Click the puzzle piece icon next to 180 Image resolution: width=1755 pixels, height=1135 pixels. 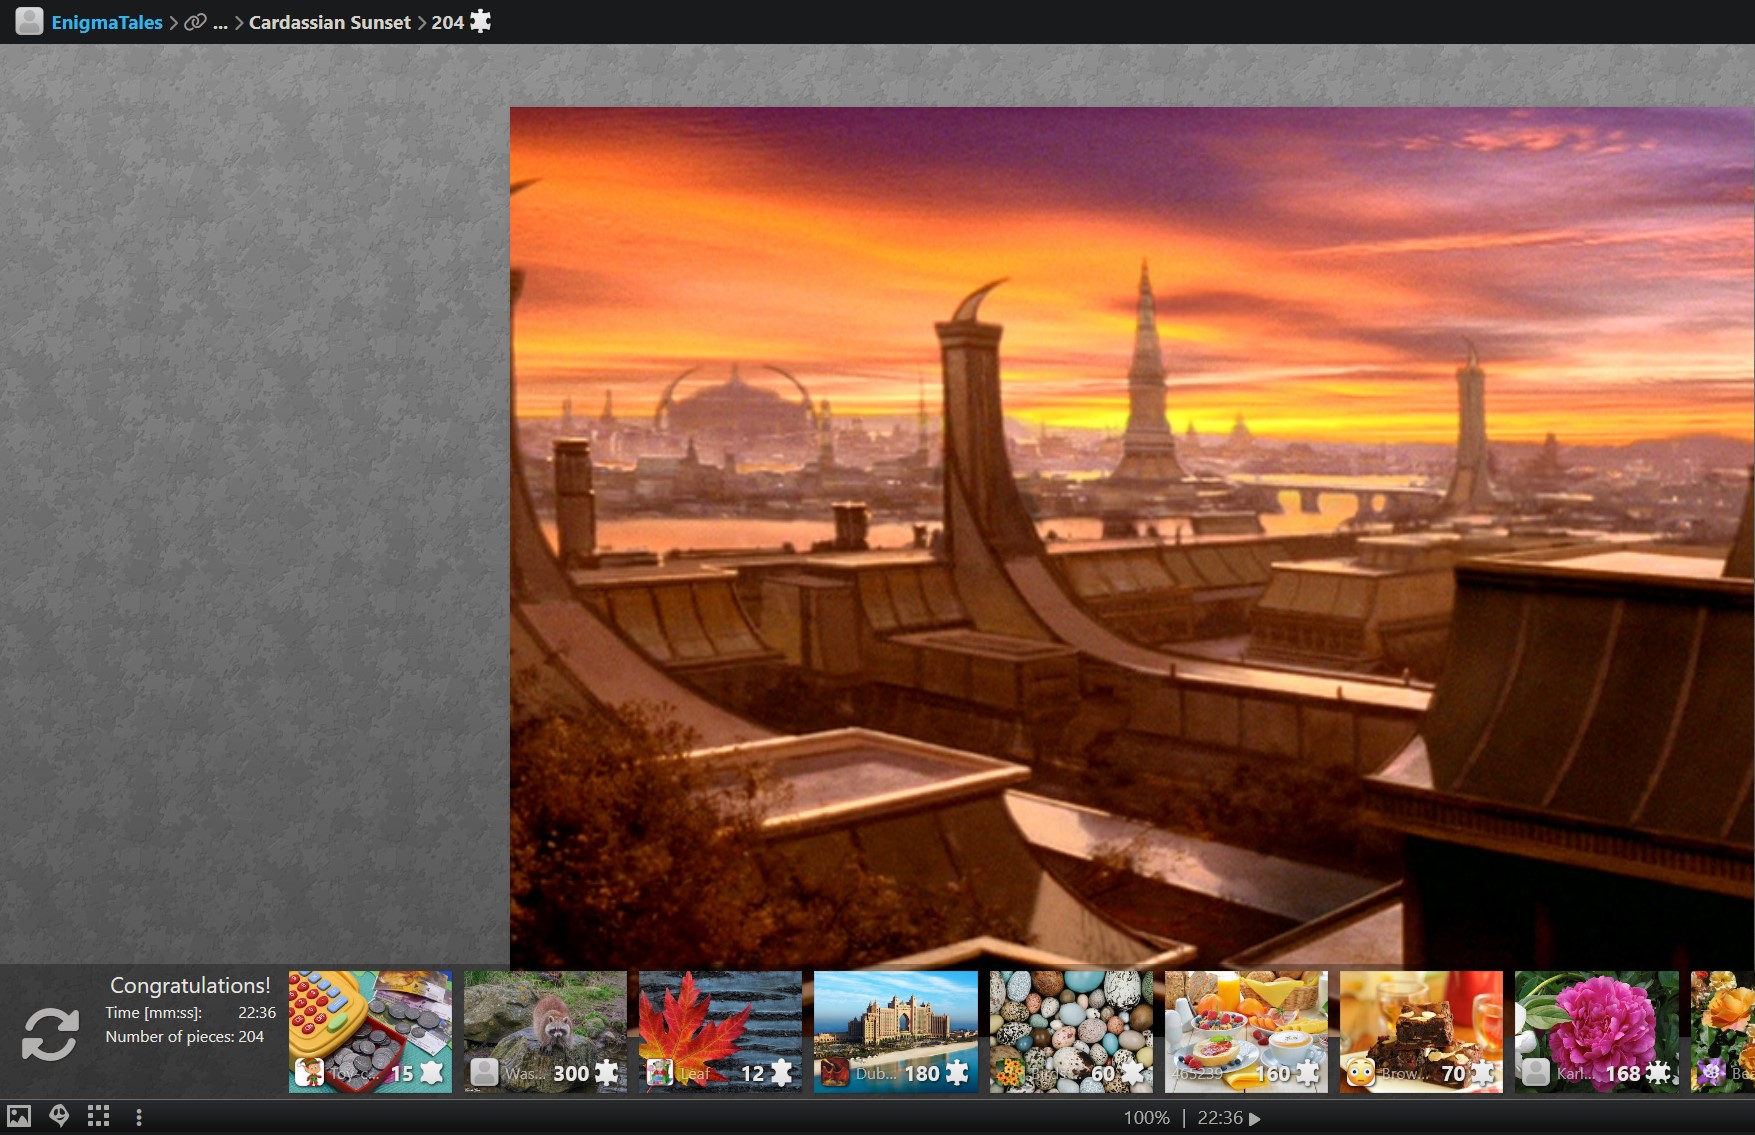[x=957, y=1073]
